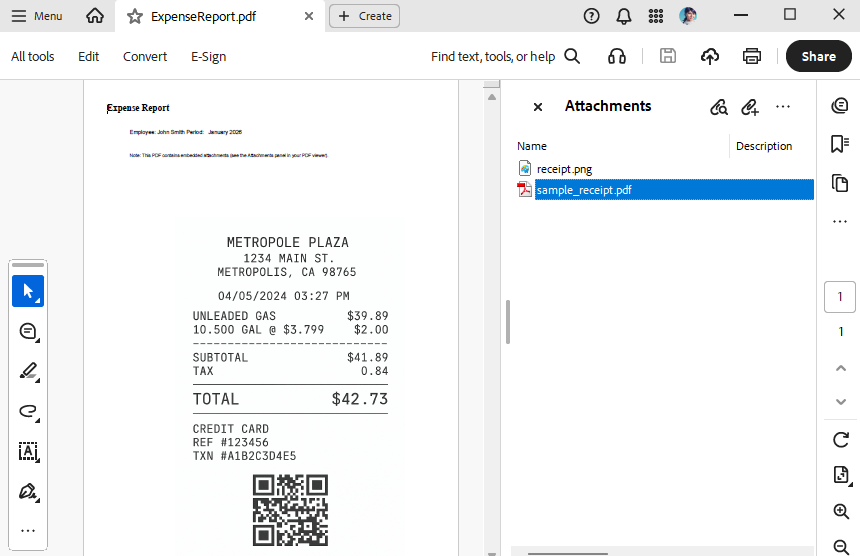Open more quick tools ellipsis
The height and width of the screenshot is (556, 860).
28,530
